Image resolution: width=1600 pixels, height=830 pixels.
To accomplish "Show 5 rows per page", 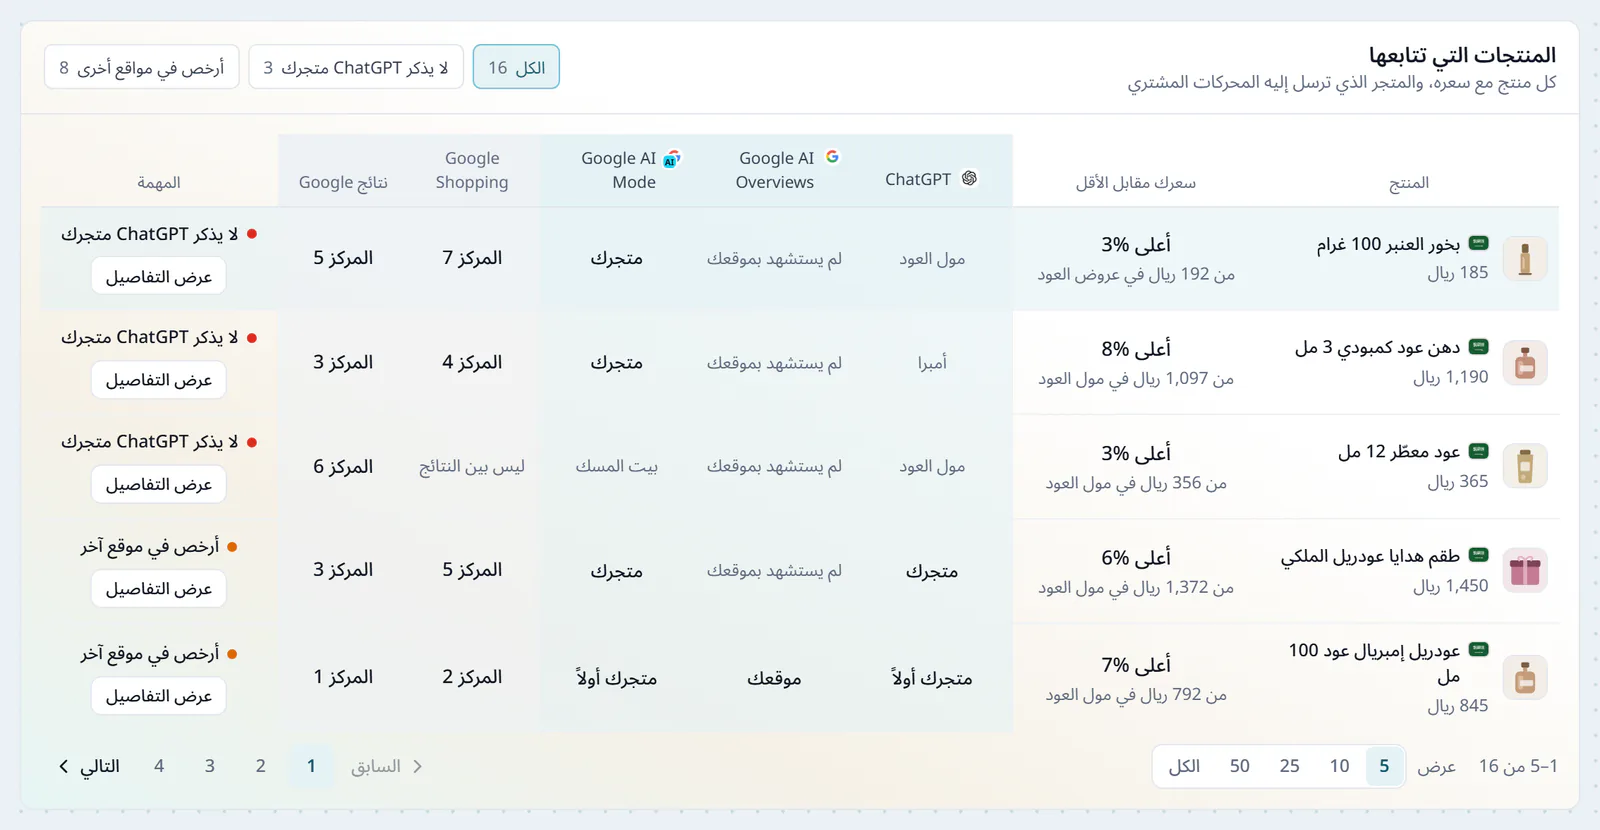I will (x=1384, y=766).
